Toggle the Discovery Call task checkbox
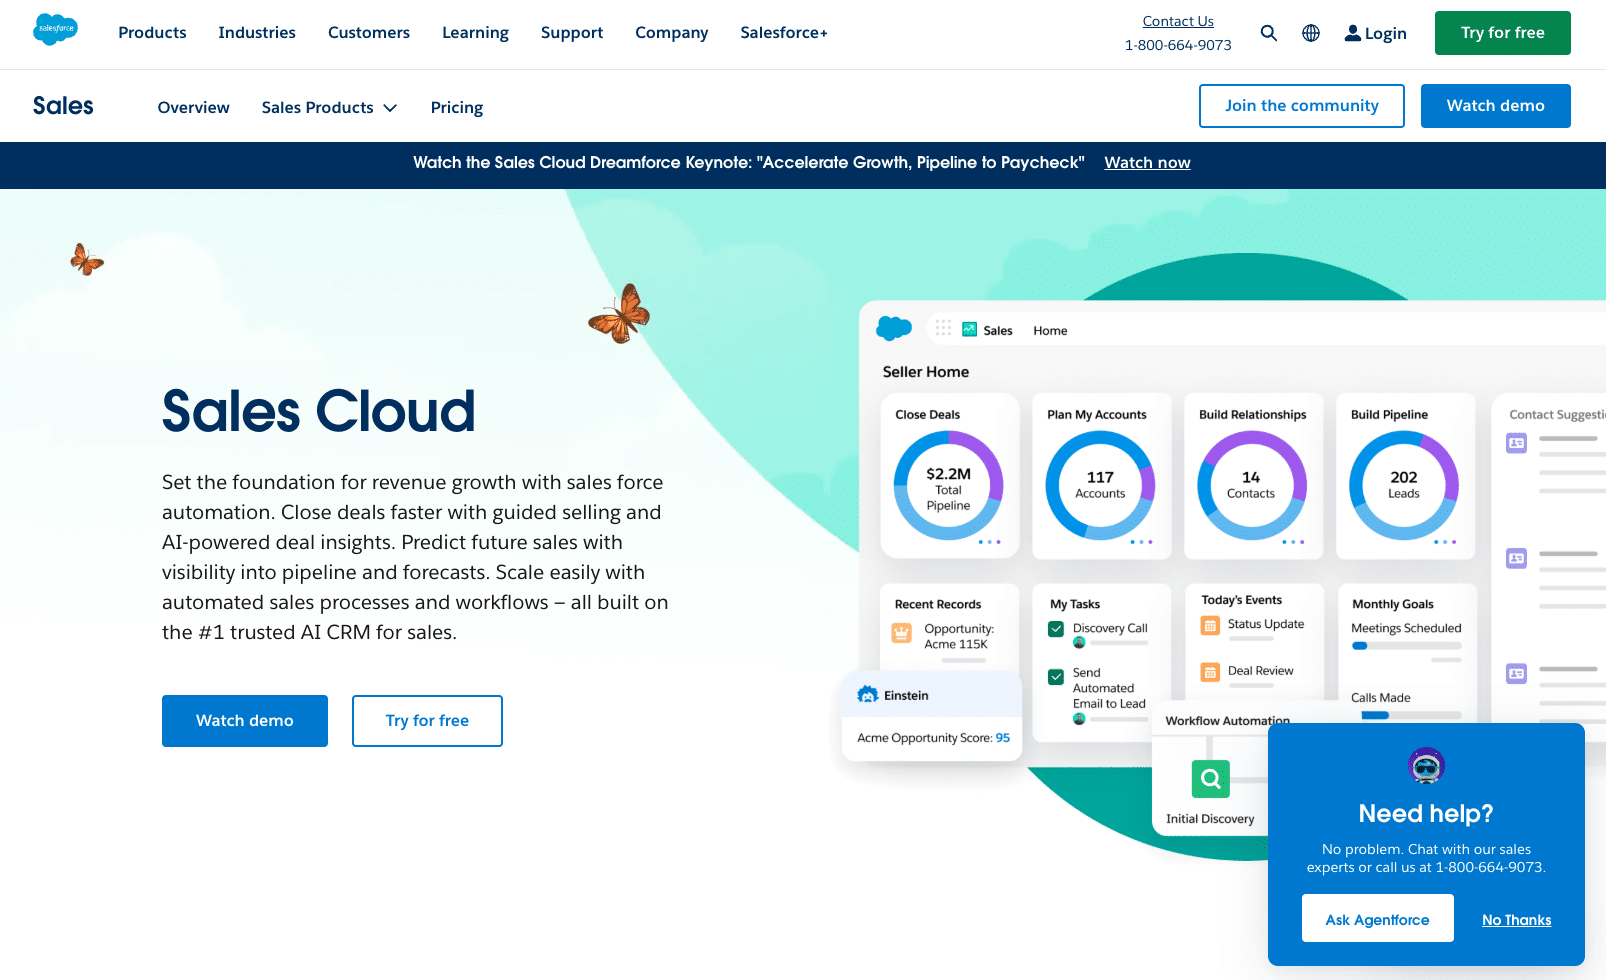The height and width of the screenshot is (980, 1606). (1056, 629)
